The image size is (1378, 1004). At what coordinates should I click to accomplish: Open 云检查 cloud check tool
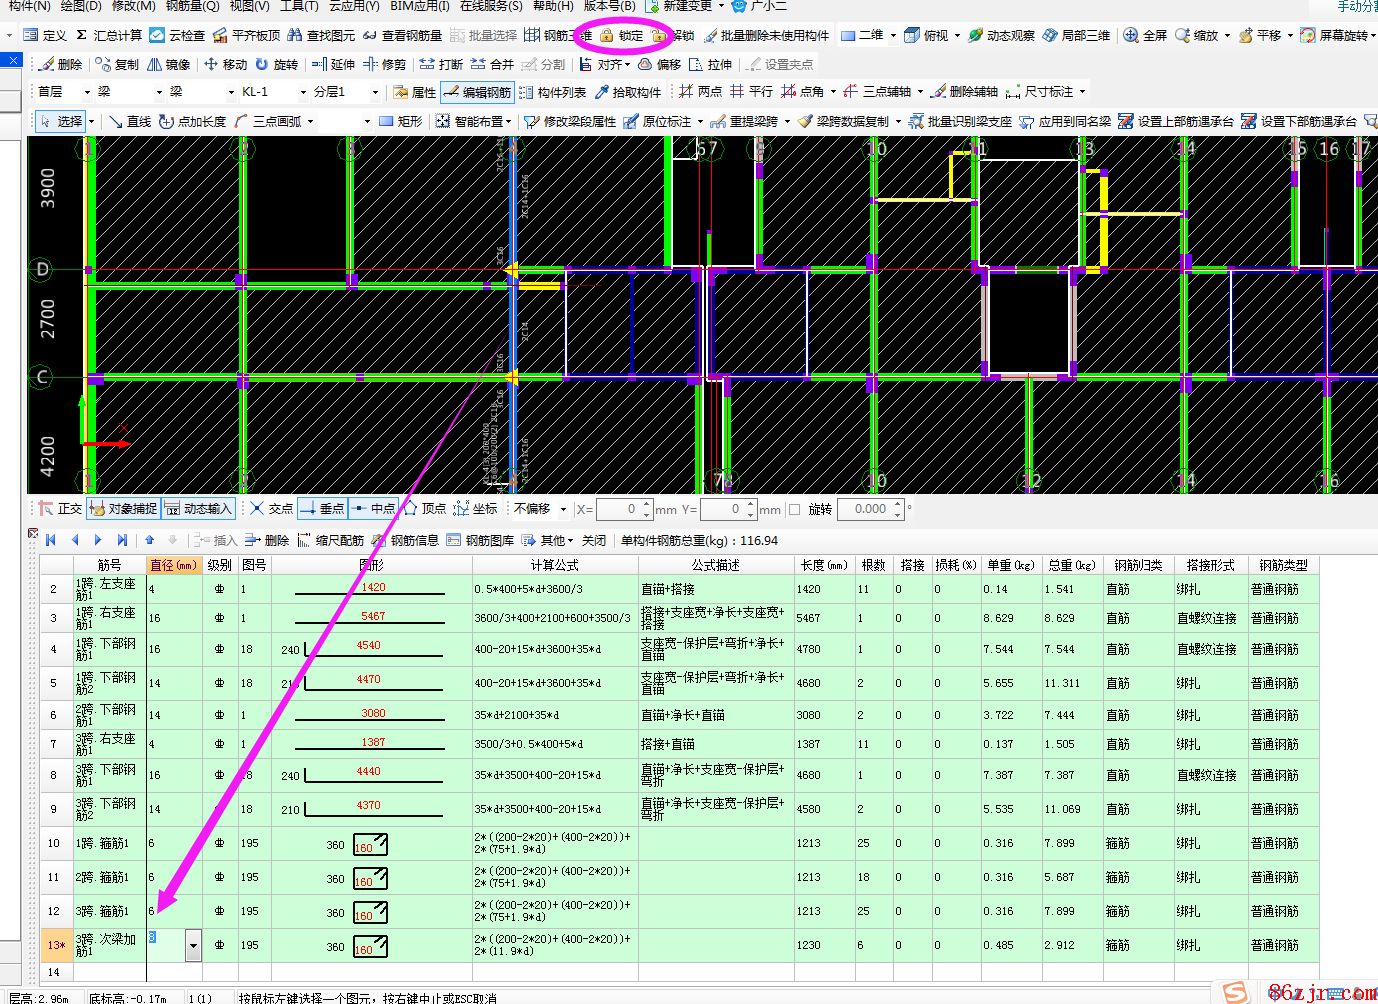tap(157, 35)
